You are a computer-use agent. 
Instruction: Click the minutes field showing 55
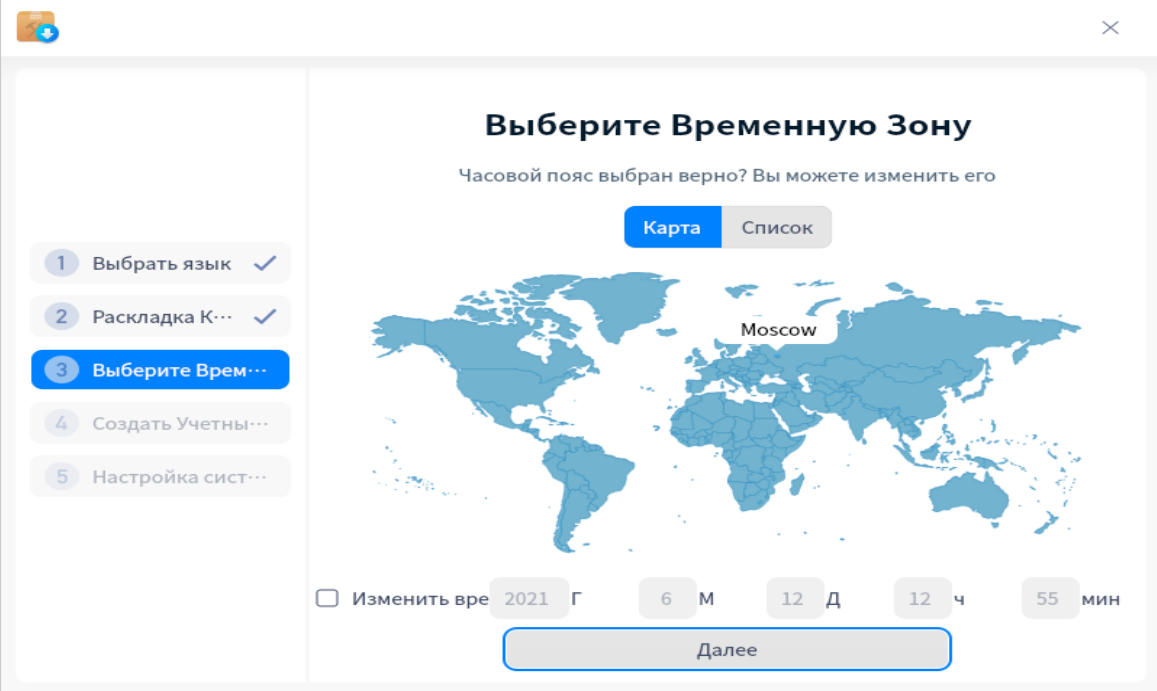click(x=1049, y=599)
